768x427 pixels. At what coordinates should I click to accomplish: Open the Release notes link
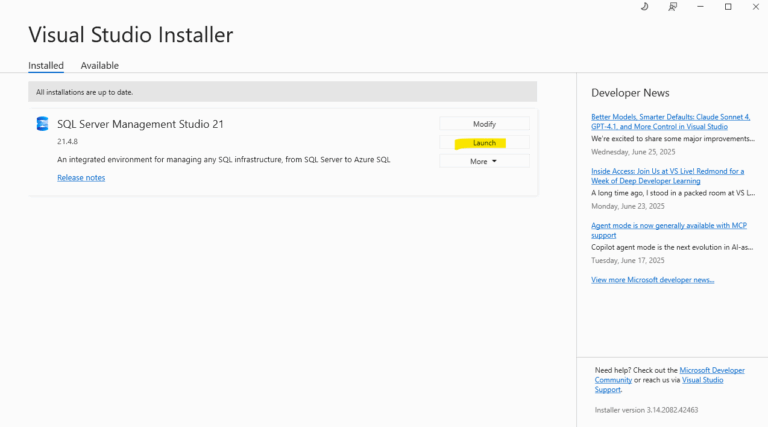[x=81, y=178]
